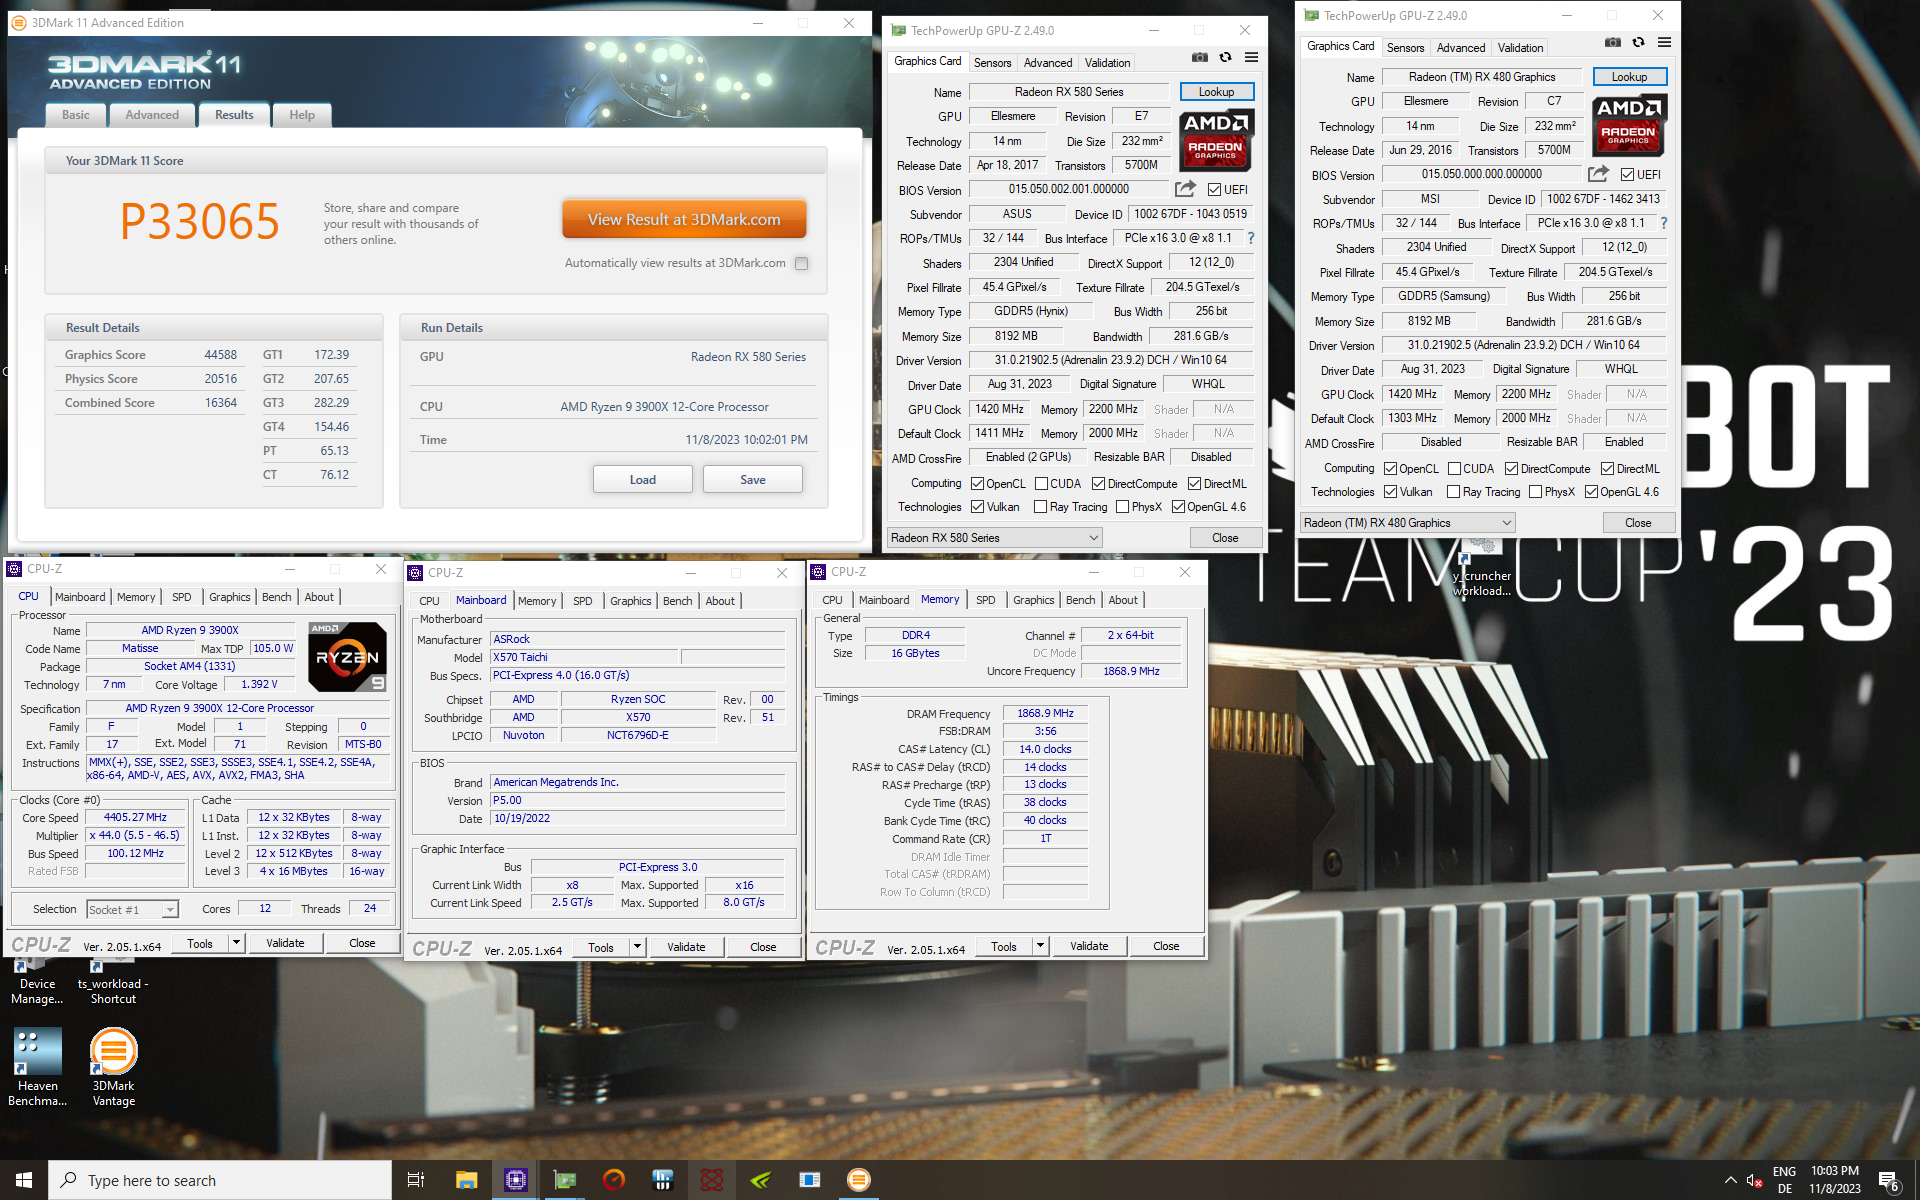This screenshot has width=1920, height=1200.
Task: Click Validate in the CPU-Z Memory window
Action: 1089,946
